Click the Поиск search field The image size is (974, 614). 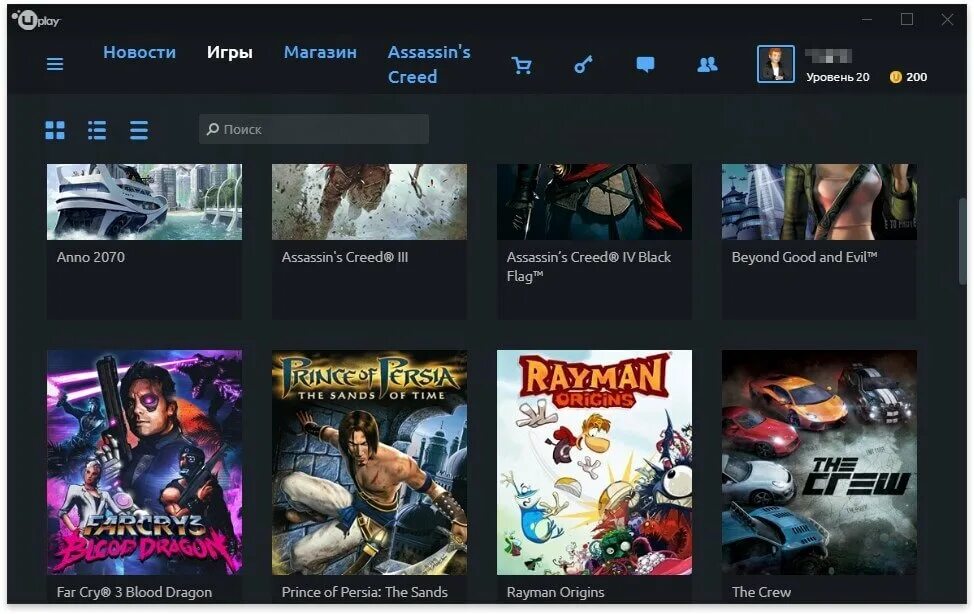coord(314,129)
